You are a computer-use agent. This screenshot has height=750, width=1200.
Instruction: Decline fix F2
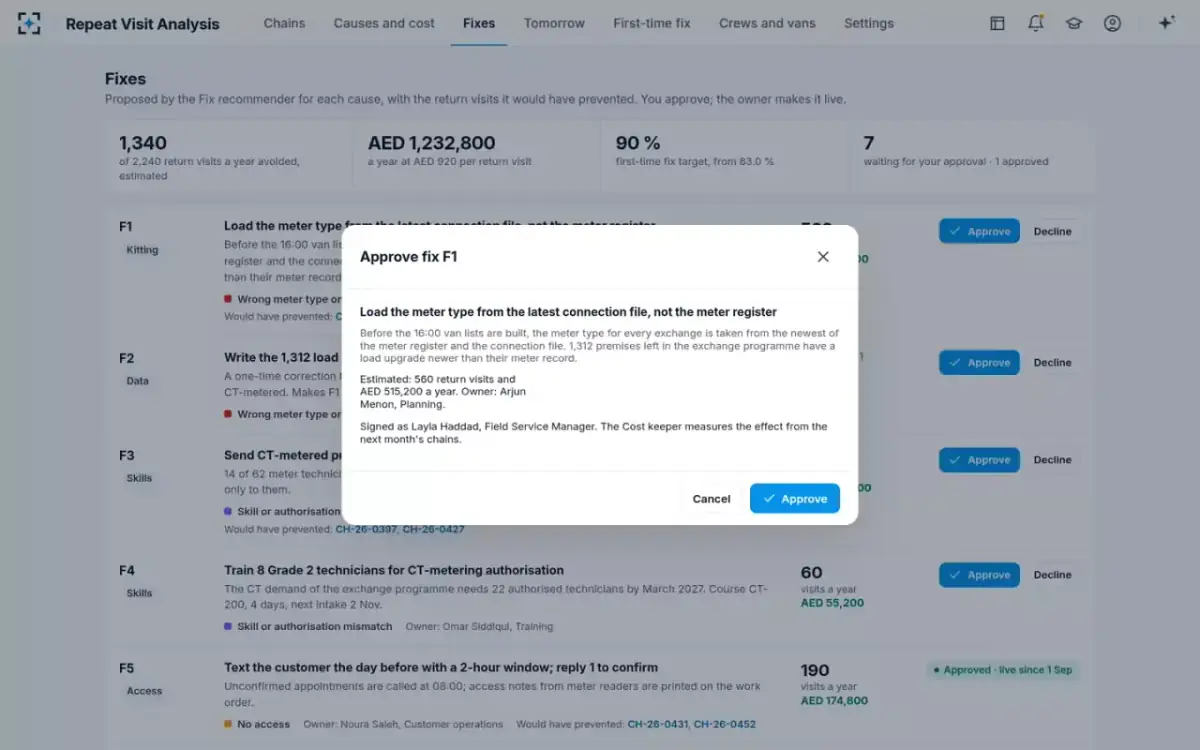[1052, 362]
